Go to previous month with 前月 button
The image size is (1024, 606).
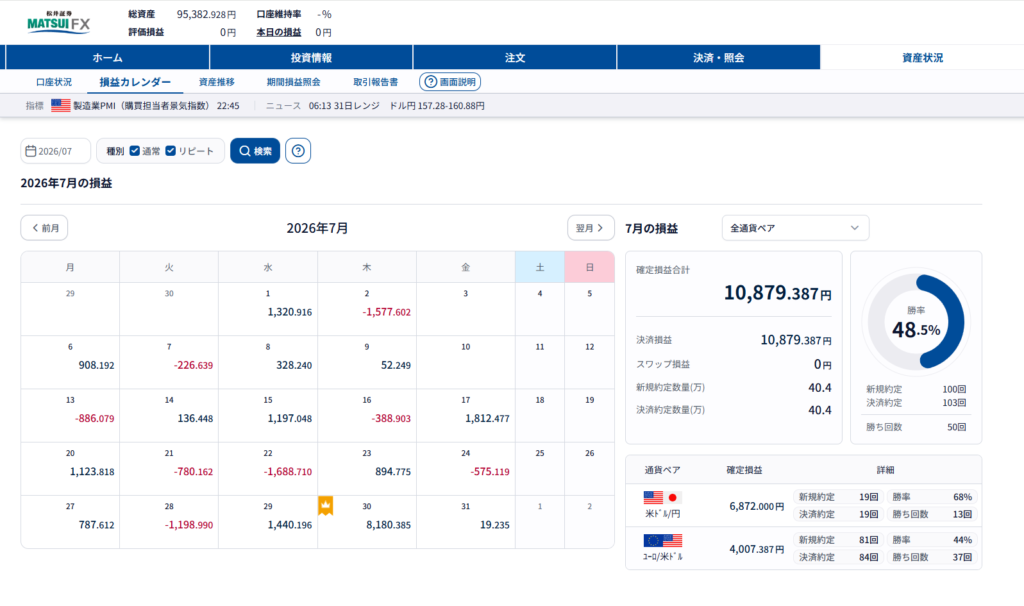(x=44, y=228)
